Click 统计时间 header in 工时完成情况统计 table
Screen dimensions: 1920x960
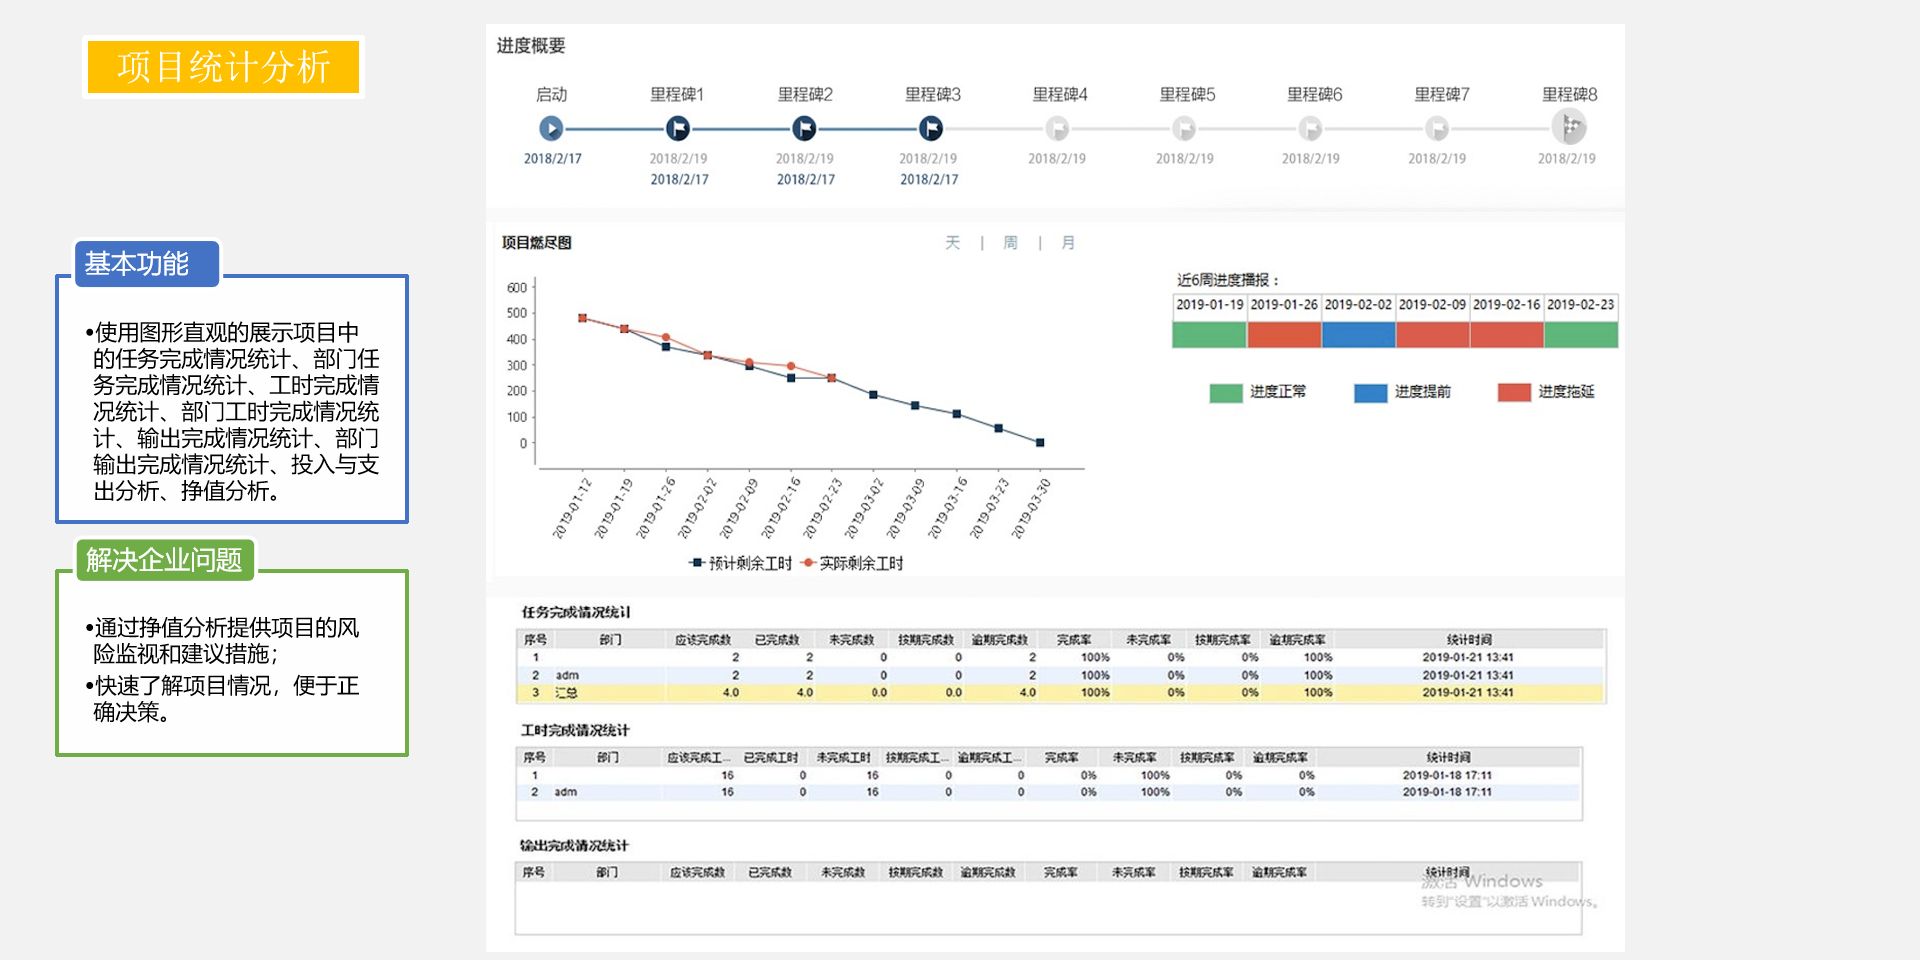pyautogui.click(x=1447, y=758)
